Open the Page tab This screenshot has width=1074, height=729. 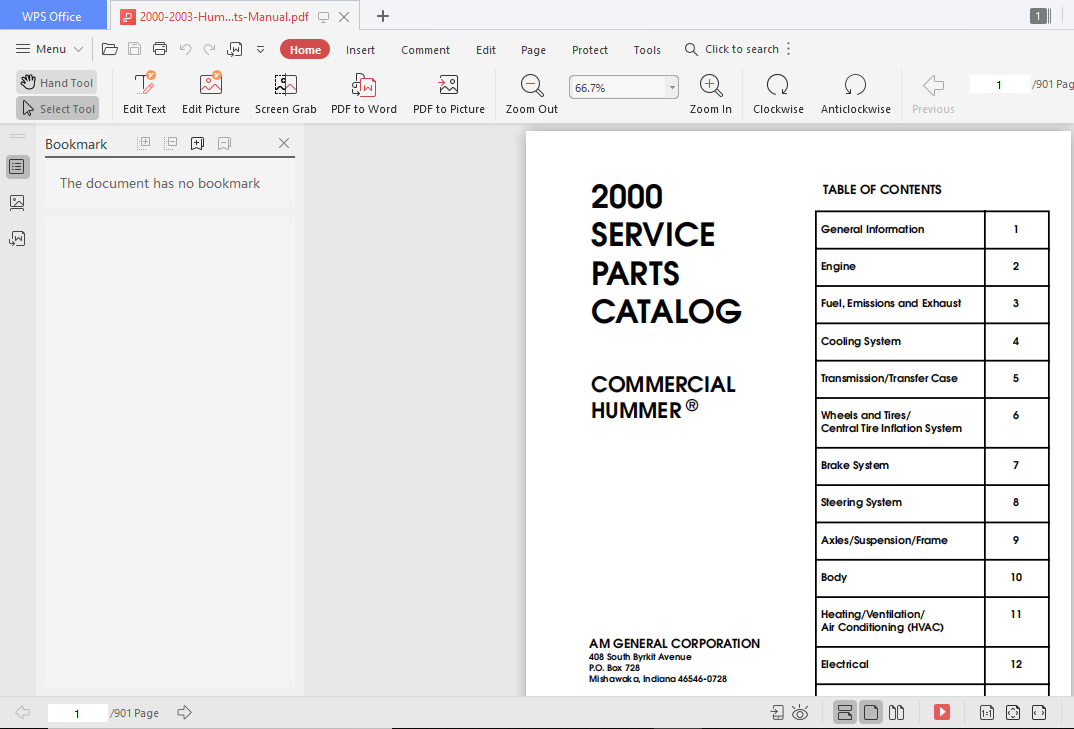pyautogui.click(x=533, y=50)
